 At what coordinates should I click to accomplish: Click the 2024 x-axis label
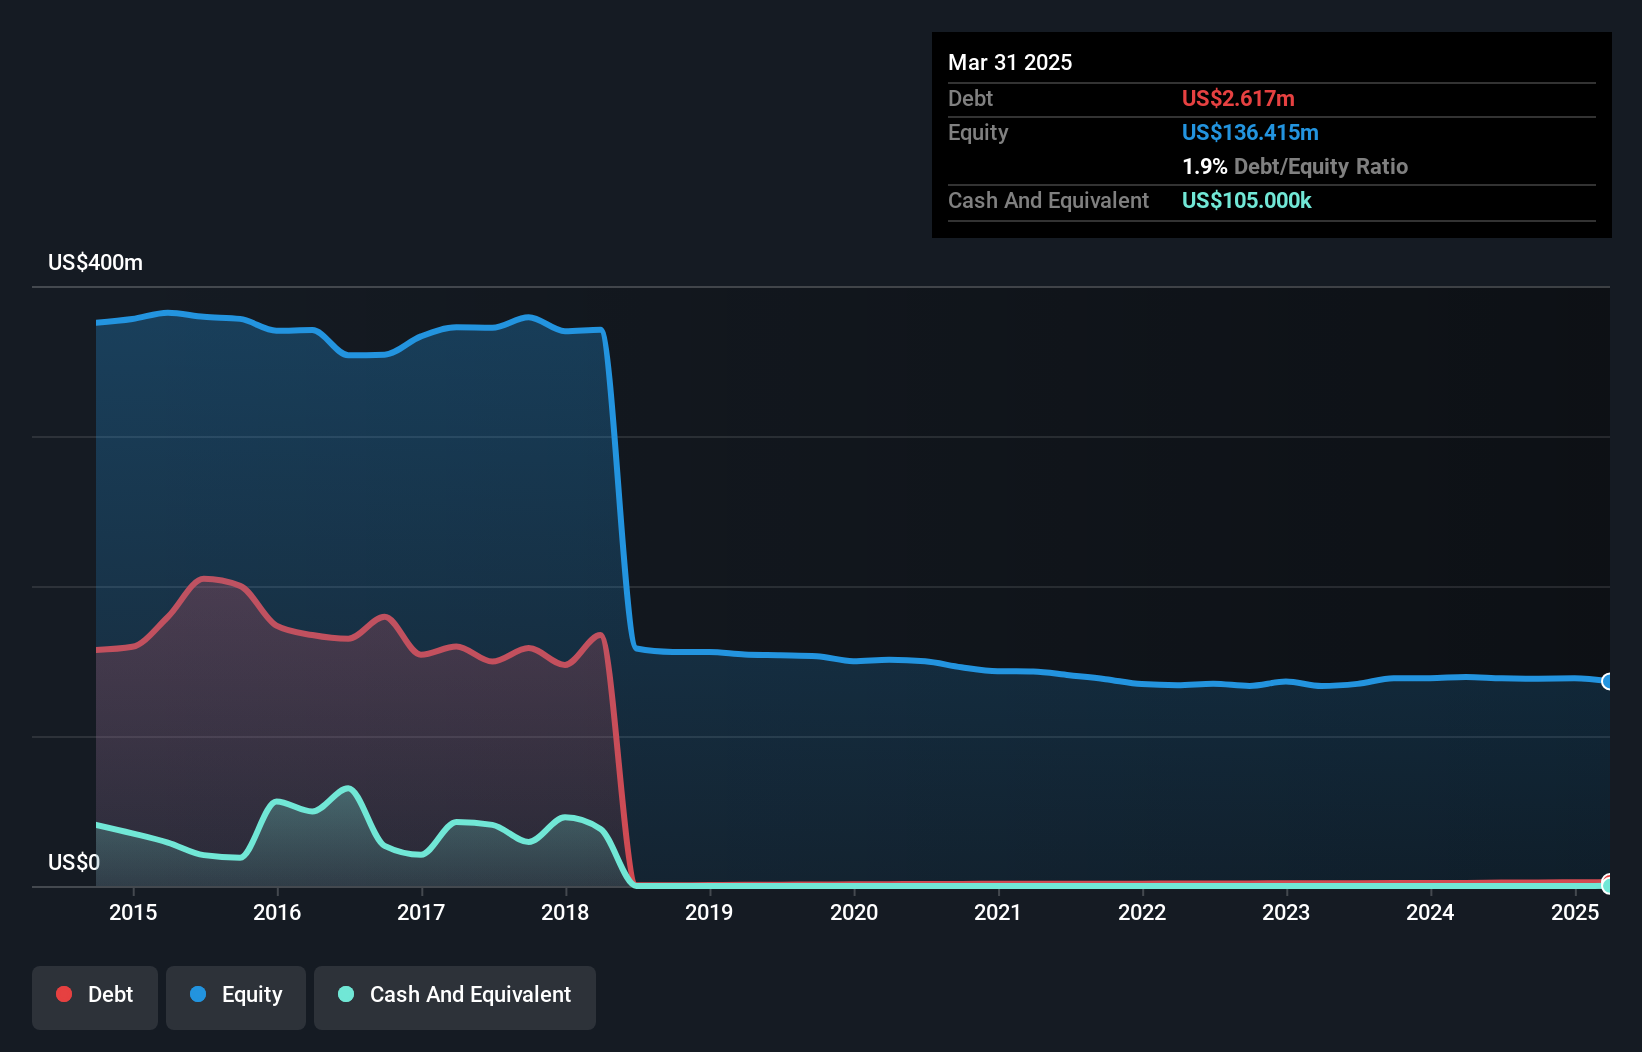[x=1430, y=912]
